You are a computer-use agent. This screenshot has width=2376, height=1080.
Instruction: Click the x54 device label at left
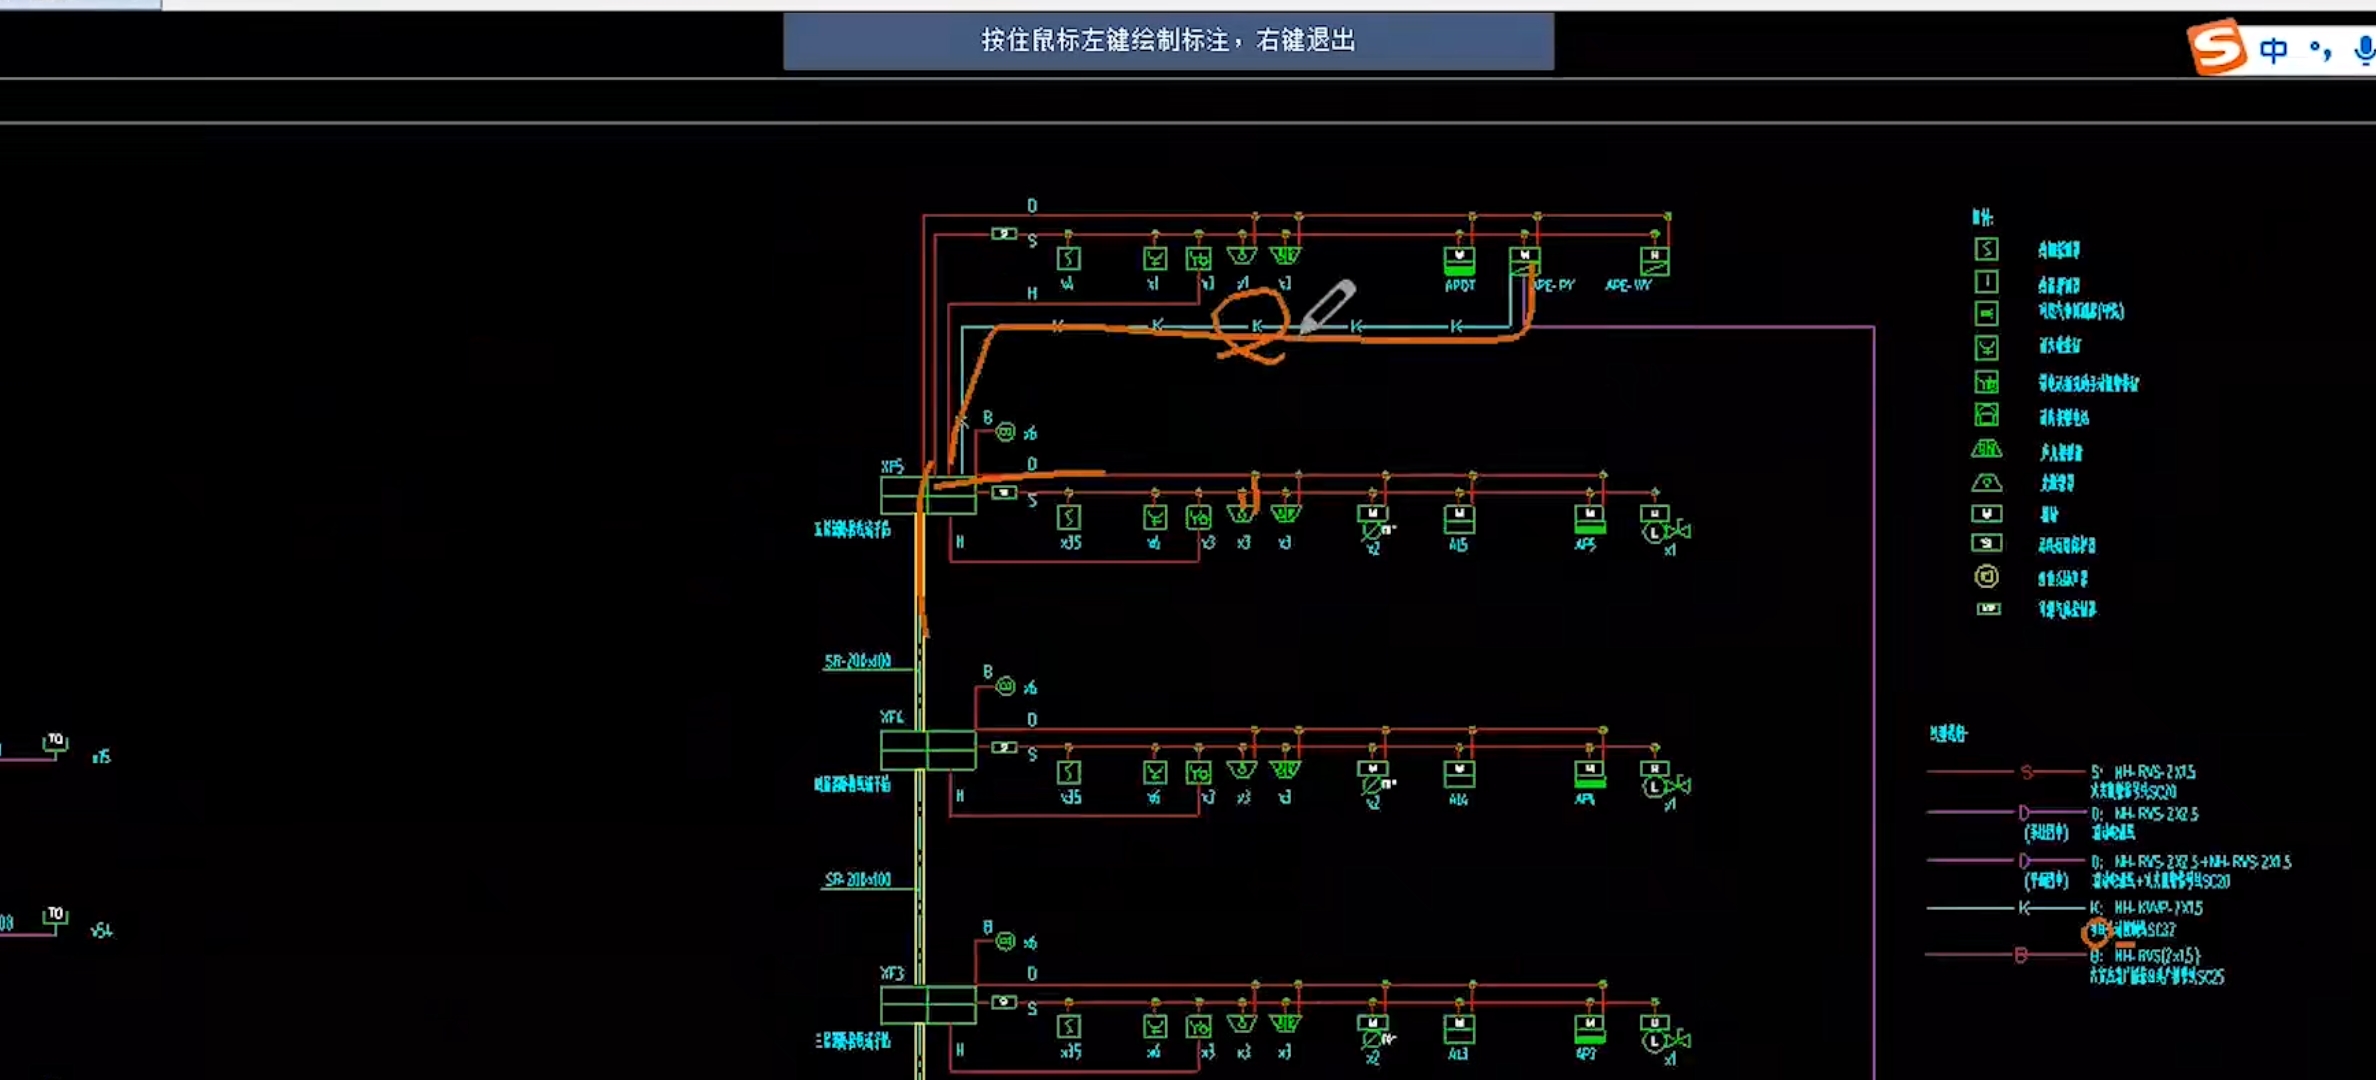(101, 931)
